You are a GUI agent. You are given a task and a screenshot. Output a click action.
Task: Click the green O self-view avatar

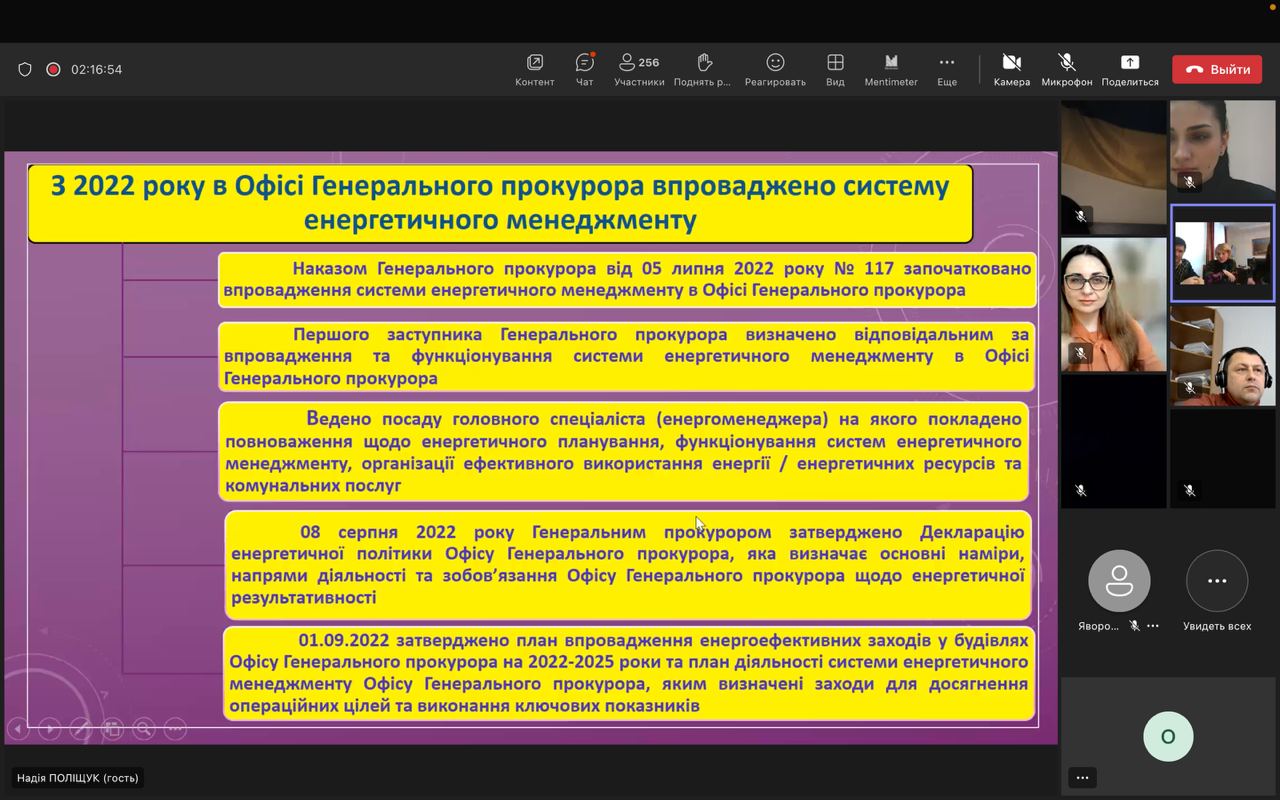(x=1167, y=737)
